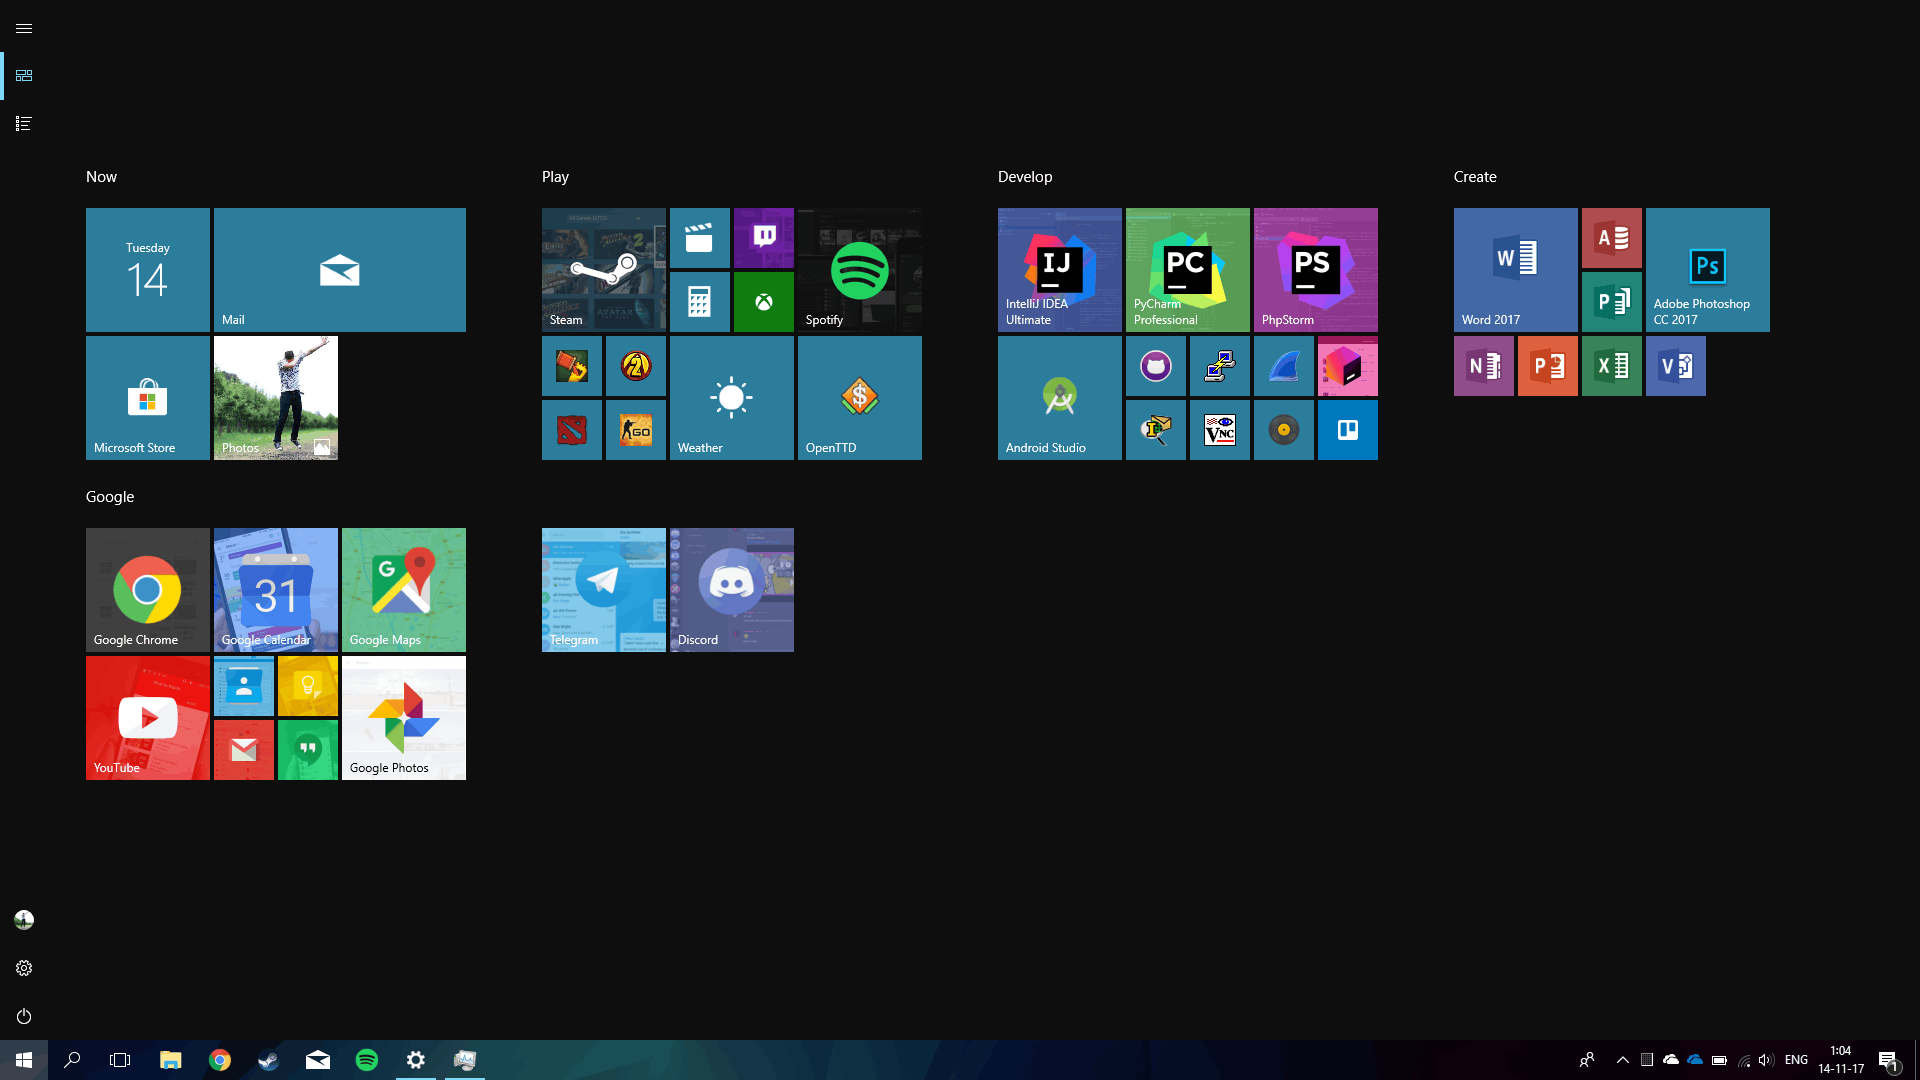
Task: Open the volume control in system tray
Action: (1766, 1060)
